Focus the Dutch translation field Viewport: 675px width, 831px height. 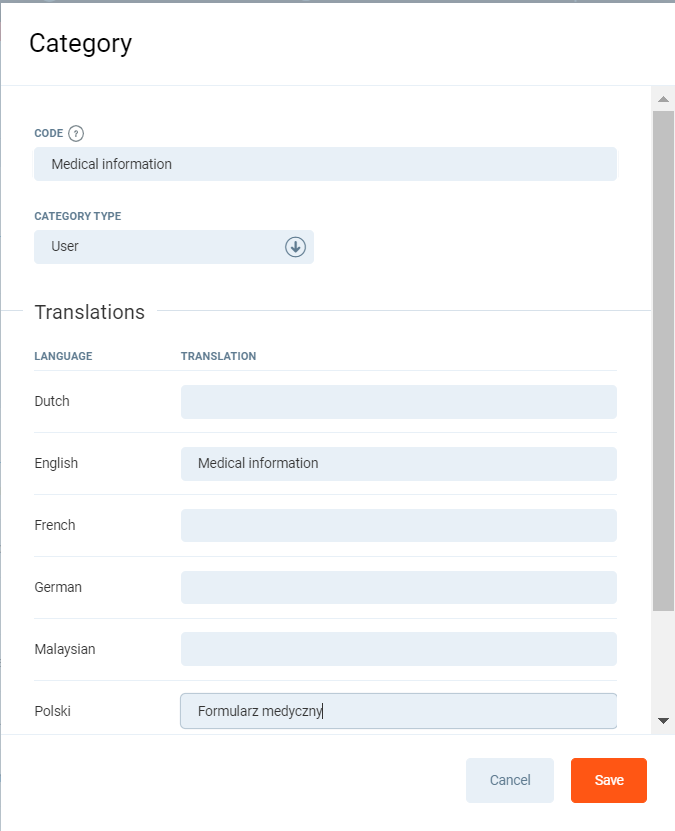point(398,402)
